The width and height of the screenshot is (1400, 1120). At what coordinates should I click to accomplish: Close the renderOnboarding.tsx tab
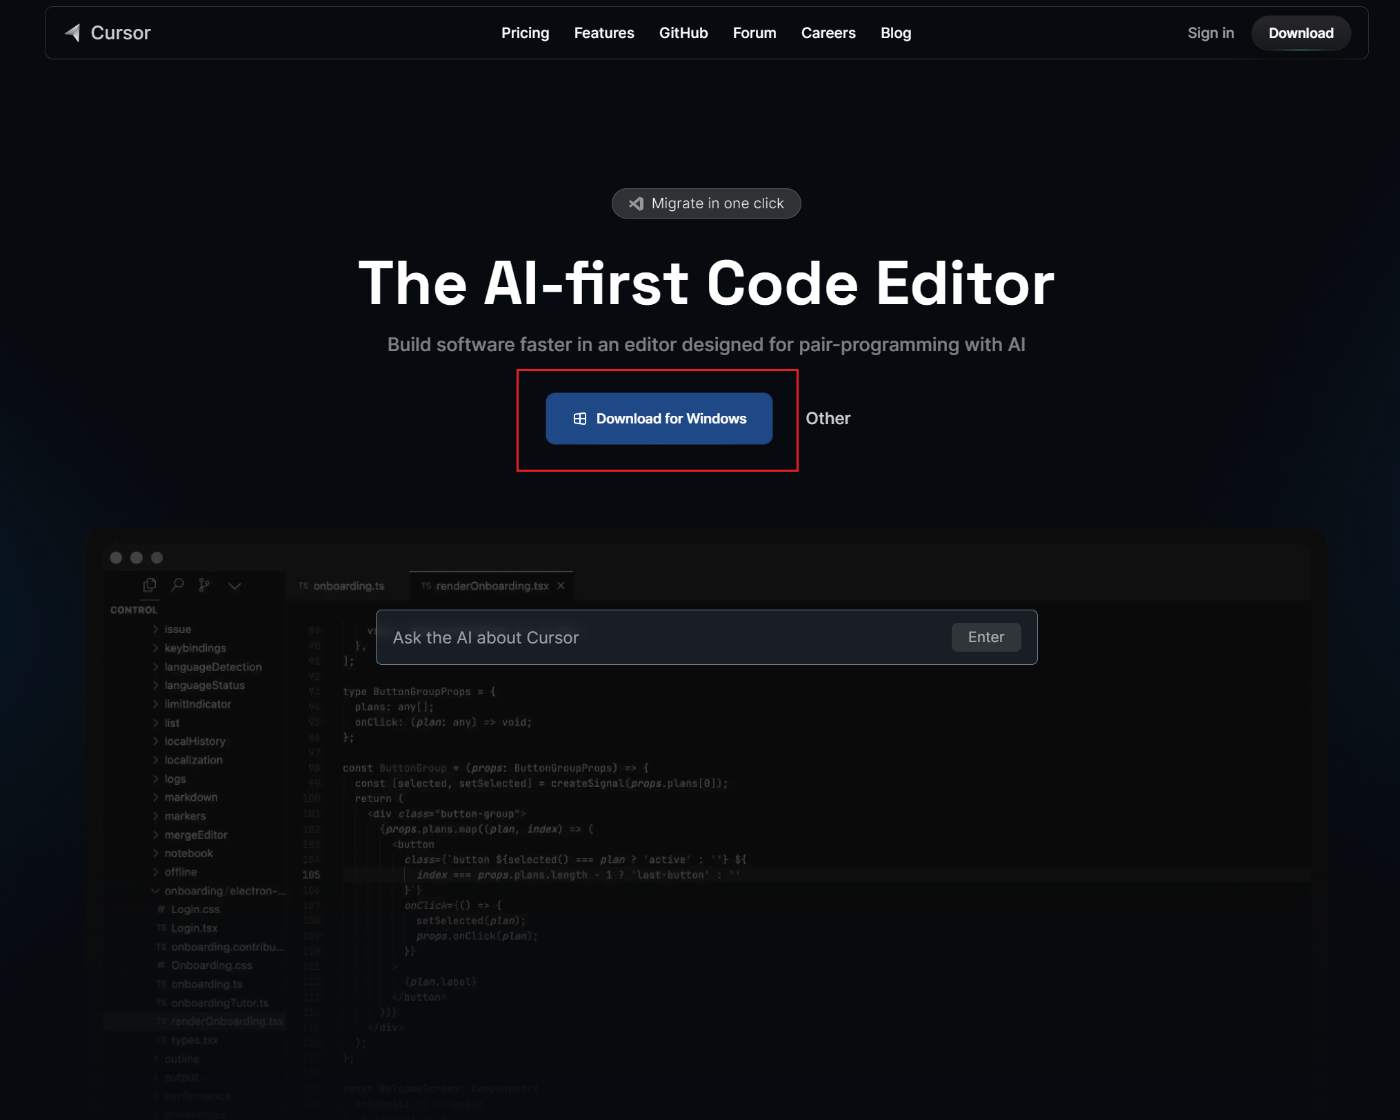561,586
